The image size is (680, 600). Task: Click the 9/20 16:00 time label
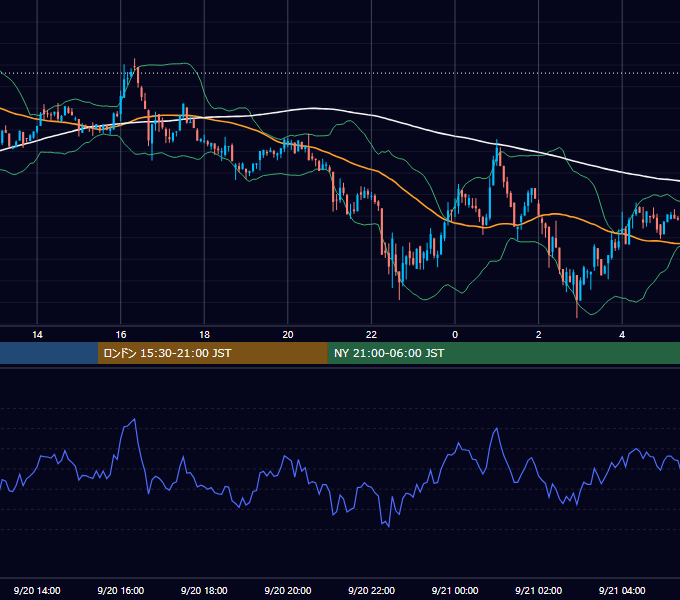(x=121, y=590)
